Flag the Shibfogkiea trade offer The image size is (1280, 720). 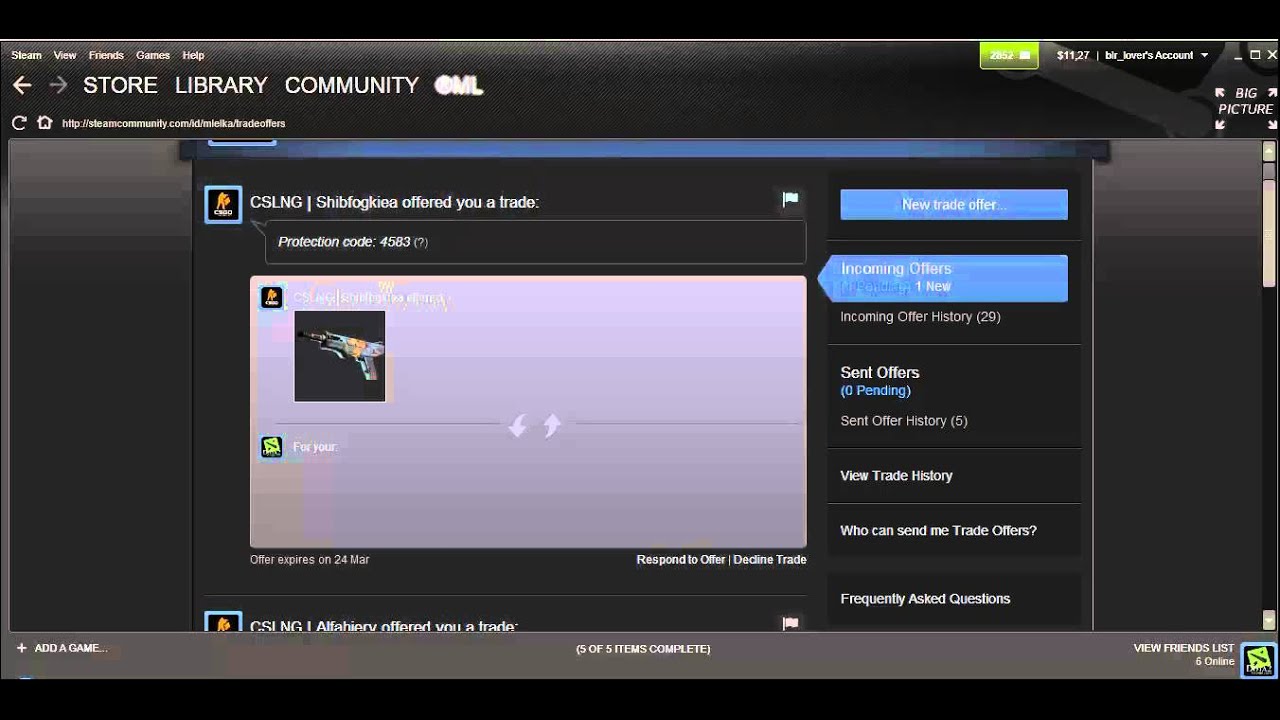(x=790, y=199)
